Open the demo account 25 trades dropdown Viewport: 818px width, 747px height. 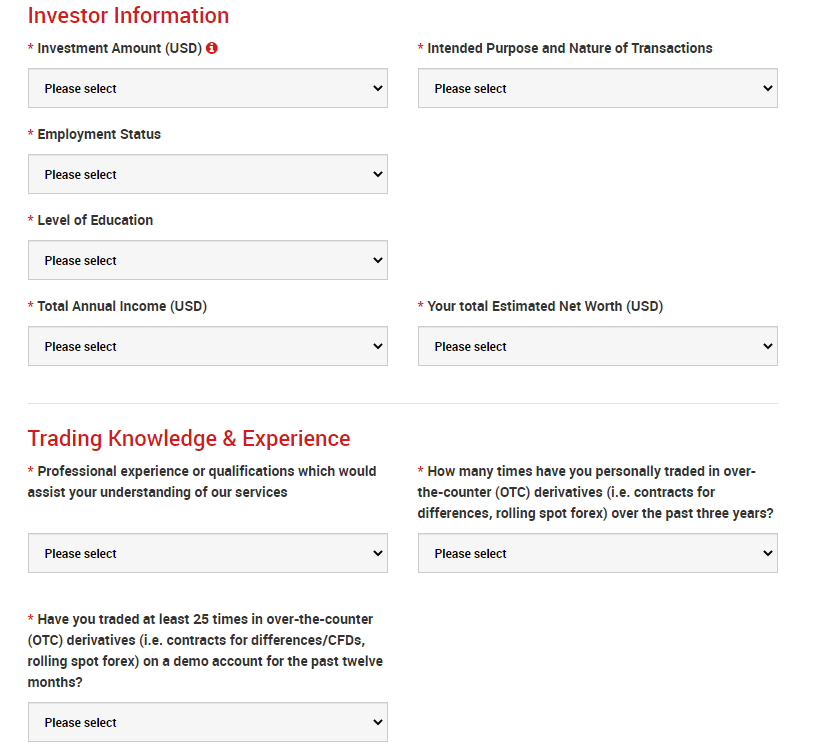tap(207, 722)
